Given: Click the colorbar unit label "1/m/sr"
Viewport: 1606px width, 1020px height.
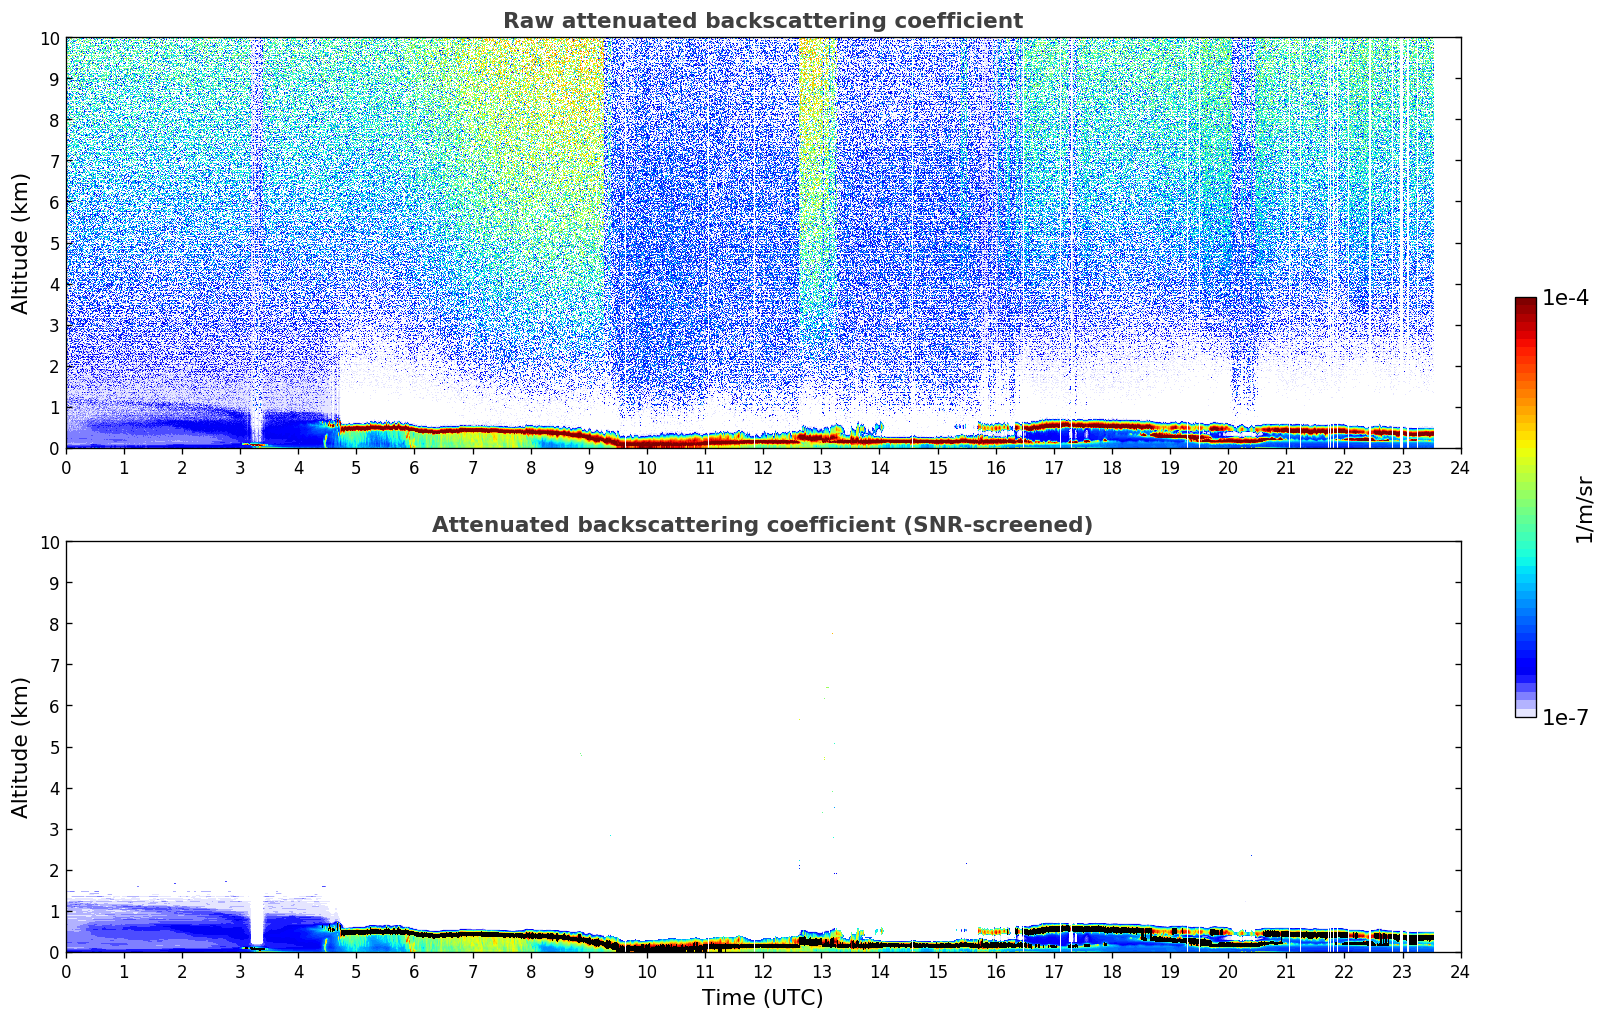Looking at the screenshot, I should (1583, 509).
